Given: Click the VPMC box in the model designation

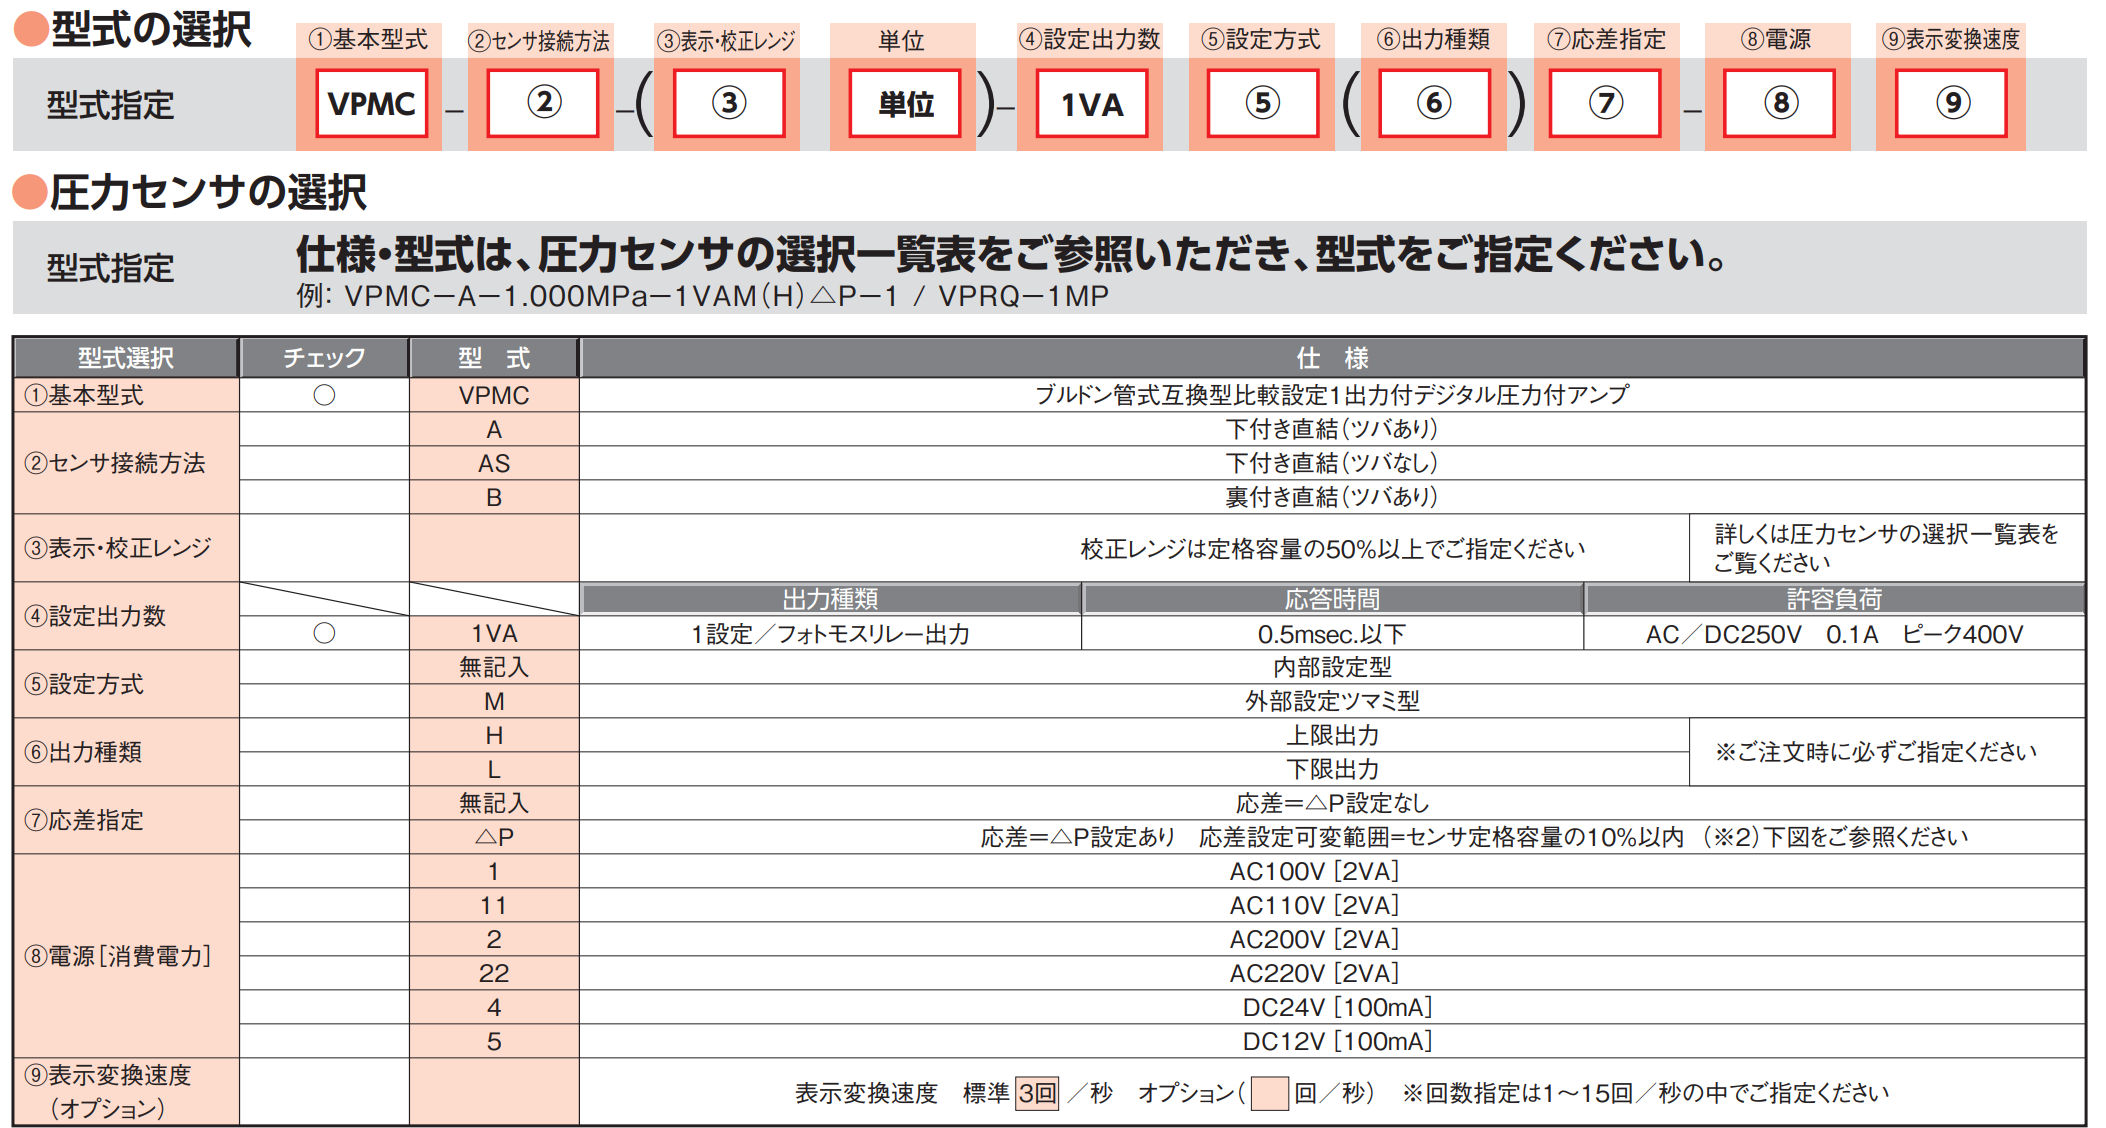Looking at the screenshot, I should tap(371, 103).
